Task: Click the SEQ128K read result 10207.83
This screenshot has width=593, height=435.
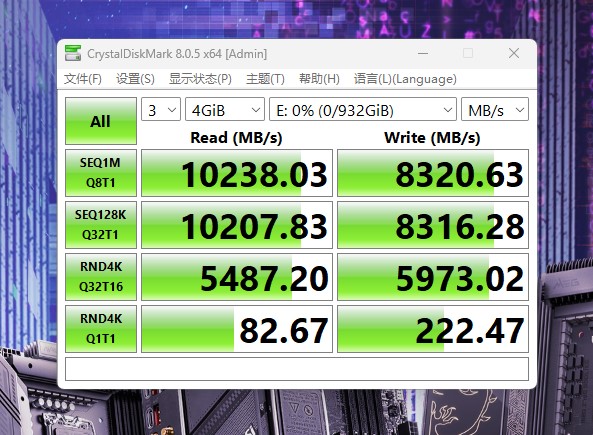Action: tap(237, 225)
